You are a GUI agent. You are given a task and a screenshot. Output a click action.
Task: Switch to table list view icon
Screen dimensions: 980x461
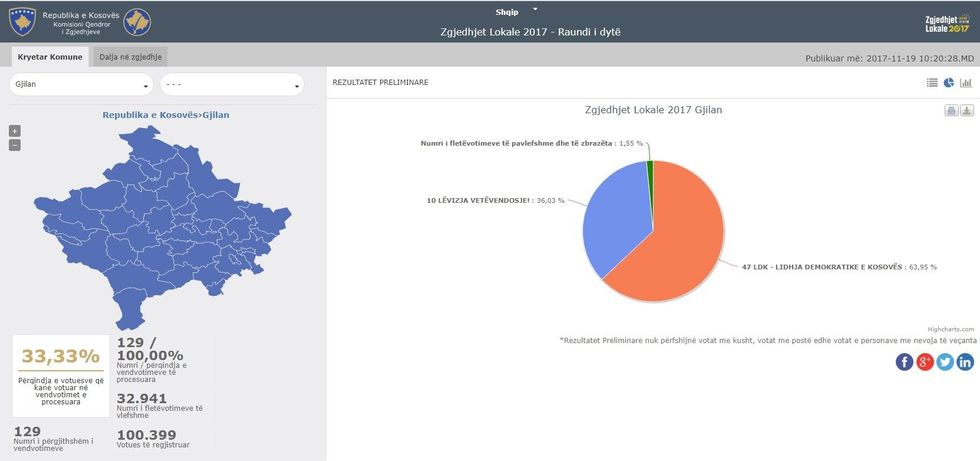tap(932, 83)
